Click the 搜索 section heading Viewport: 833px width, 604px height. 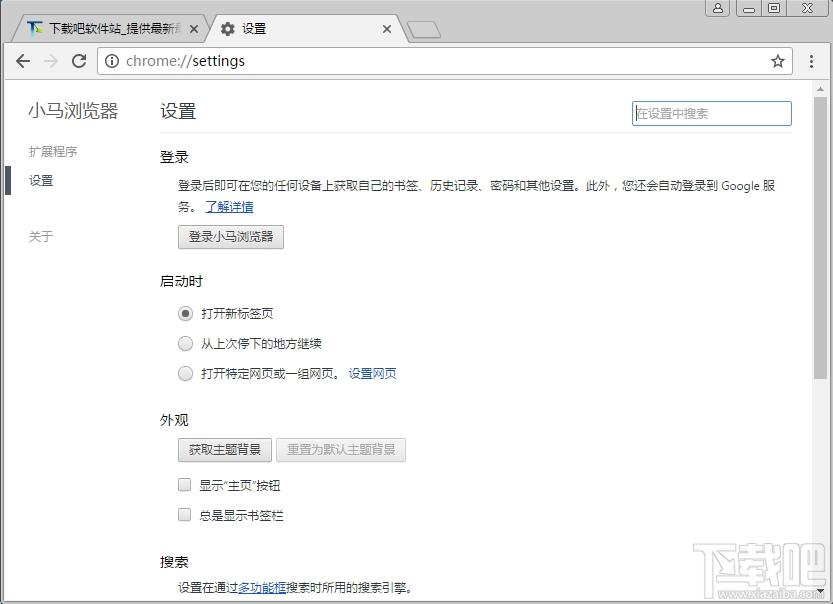(x=174, y=562)
